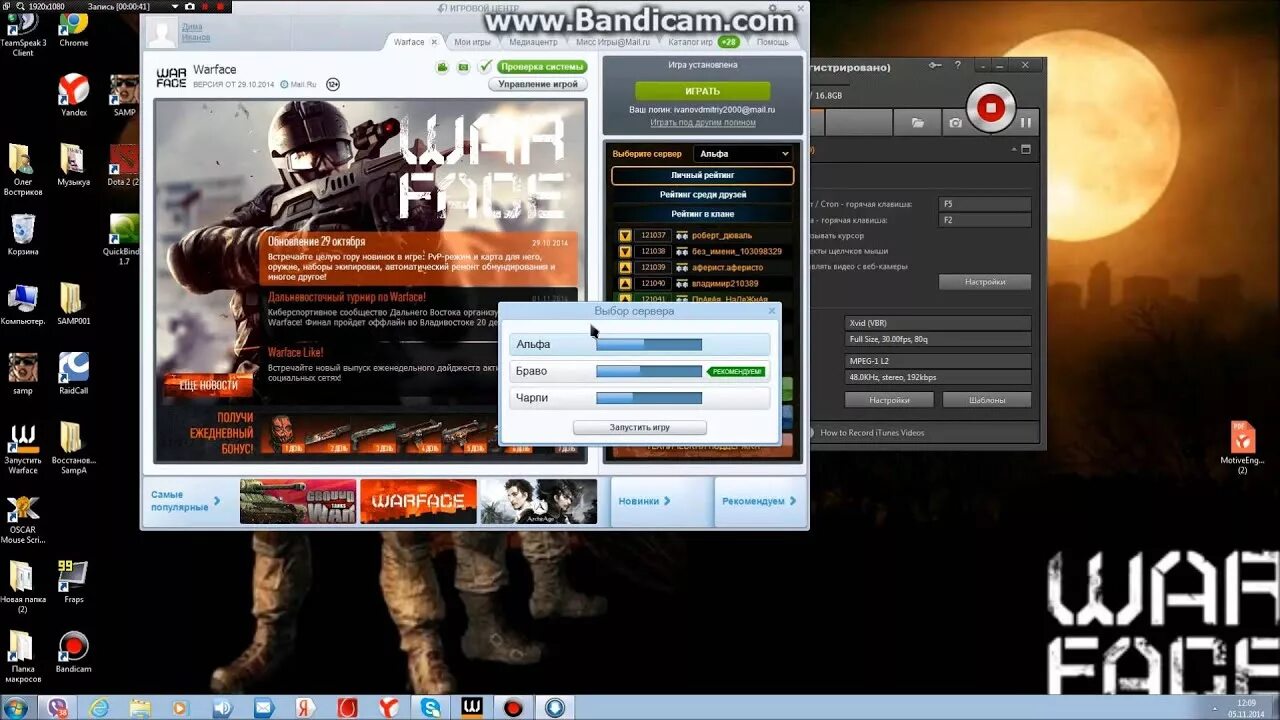Open the Xvid (VBR) codec dropdown

pos(938,322)
